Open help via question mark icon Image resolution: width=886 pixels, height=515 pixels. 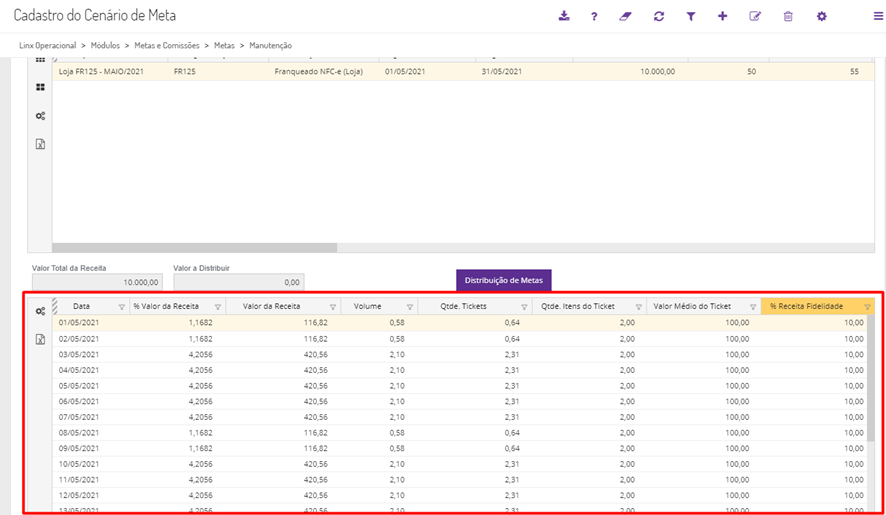click(x=594, y=16)
